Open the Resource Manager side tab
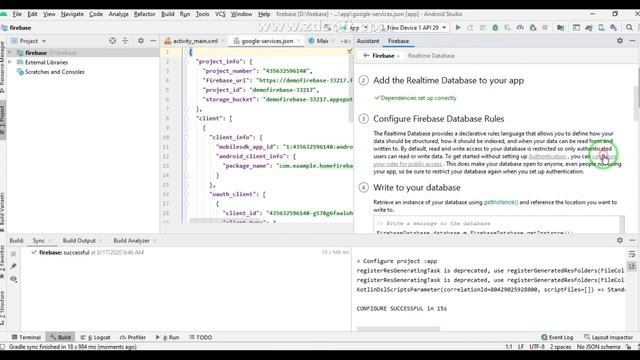Screen dimensions: 640x360 (2, 67)
